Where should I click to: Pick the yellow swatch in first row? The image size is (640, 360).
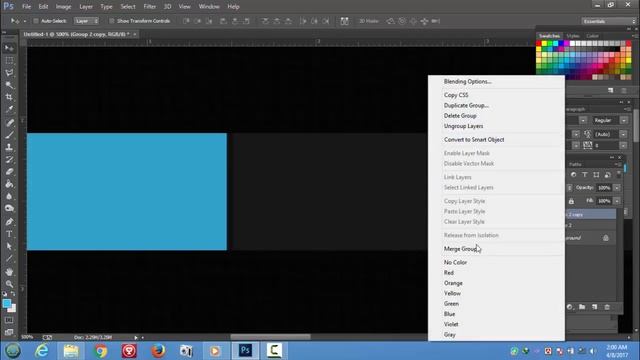tap(544, 43)
